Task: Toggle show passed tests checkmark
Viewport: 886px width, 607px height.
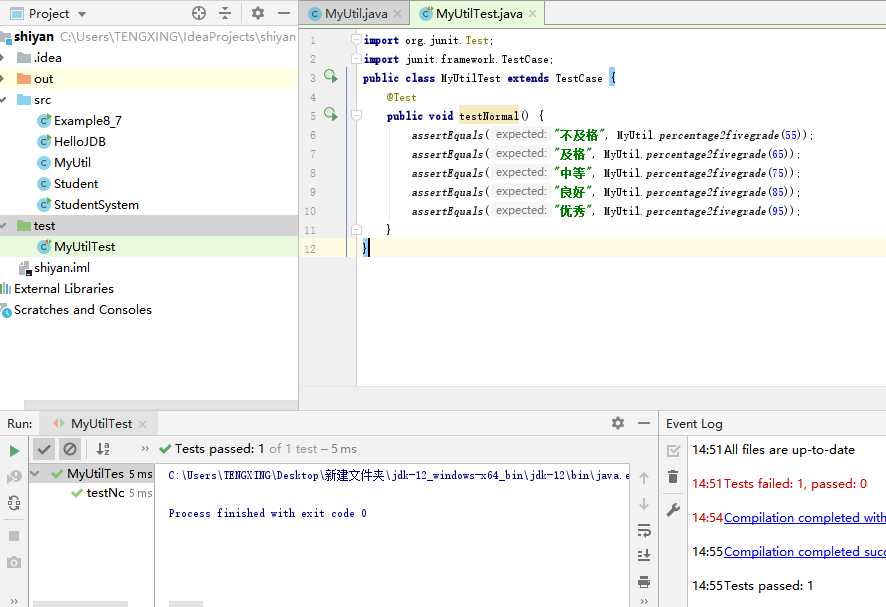Action: [44, 449]
